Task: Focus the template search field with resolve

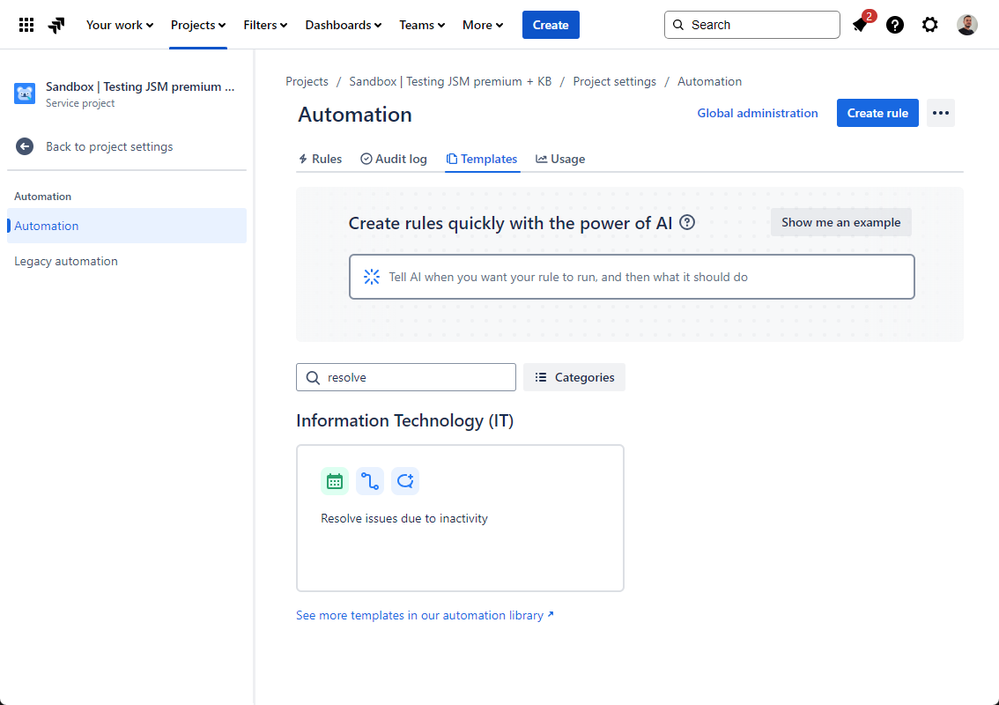Action: (x=406, y=378)
